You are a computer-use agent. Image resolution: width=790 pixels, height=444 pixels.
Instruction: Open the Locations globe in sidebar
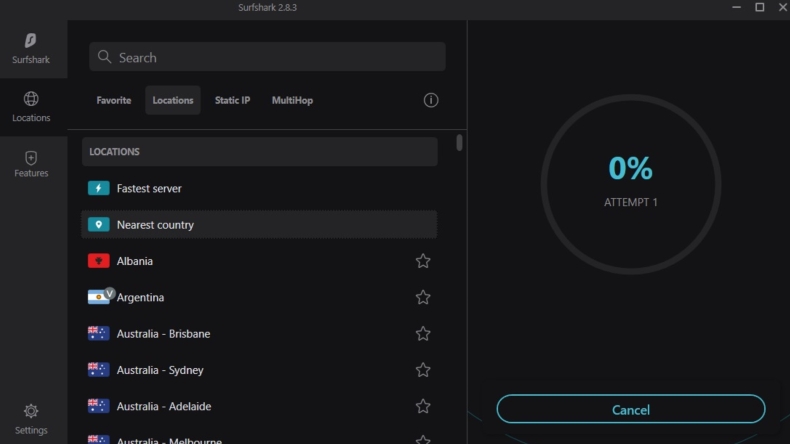[31, 106]
